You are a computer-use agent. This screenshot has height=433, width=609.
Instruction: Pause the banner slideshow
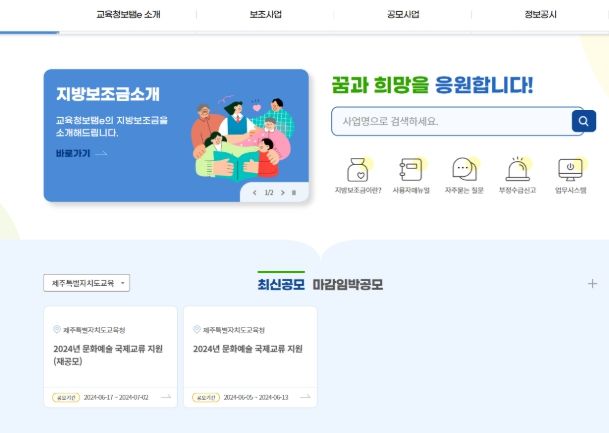point(294,192)
